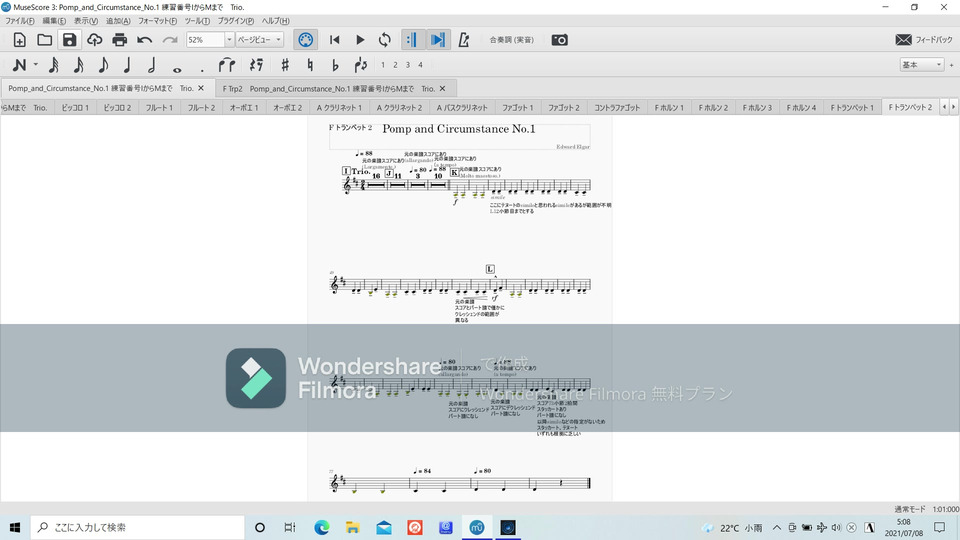960x540 pixels.
Task: Open Microsoft Edge from the taskbar
Action: tap(321, 527)
